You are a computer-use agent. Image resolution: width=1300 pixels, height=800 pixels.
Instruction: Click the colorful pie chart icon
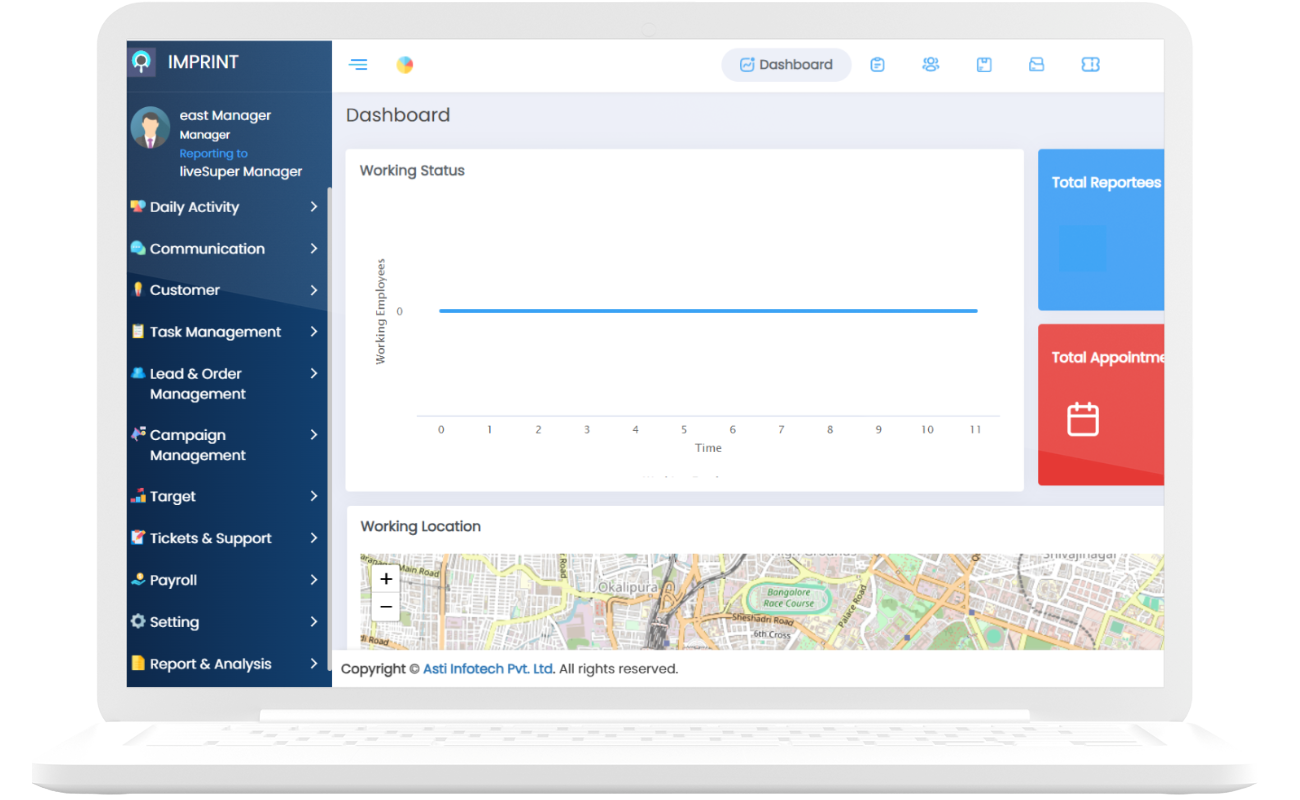pos(405,65)
